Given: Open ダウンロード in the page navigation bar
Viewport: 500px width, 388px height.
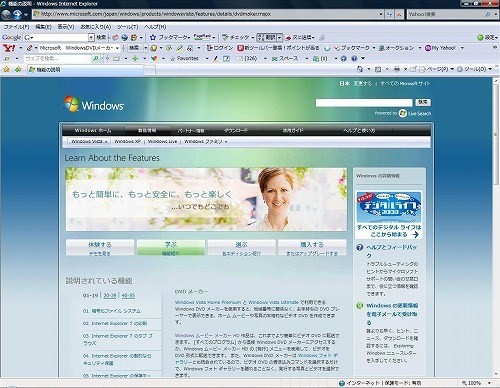Looking at the screenshot, I should [x=235, y=130].
